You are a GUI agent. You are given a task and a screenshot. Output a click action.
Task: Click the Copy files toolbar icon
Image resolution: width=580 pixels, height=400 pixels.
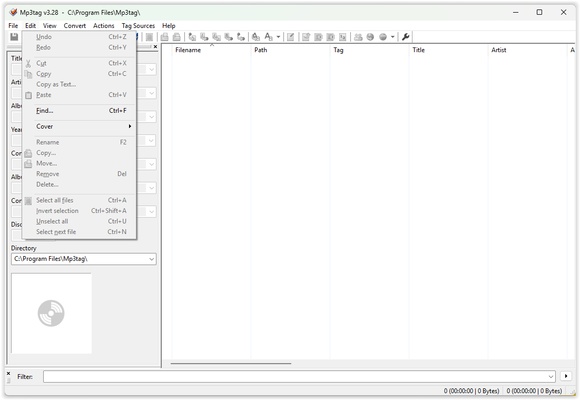click(165, 37)
